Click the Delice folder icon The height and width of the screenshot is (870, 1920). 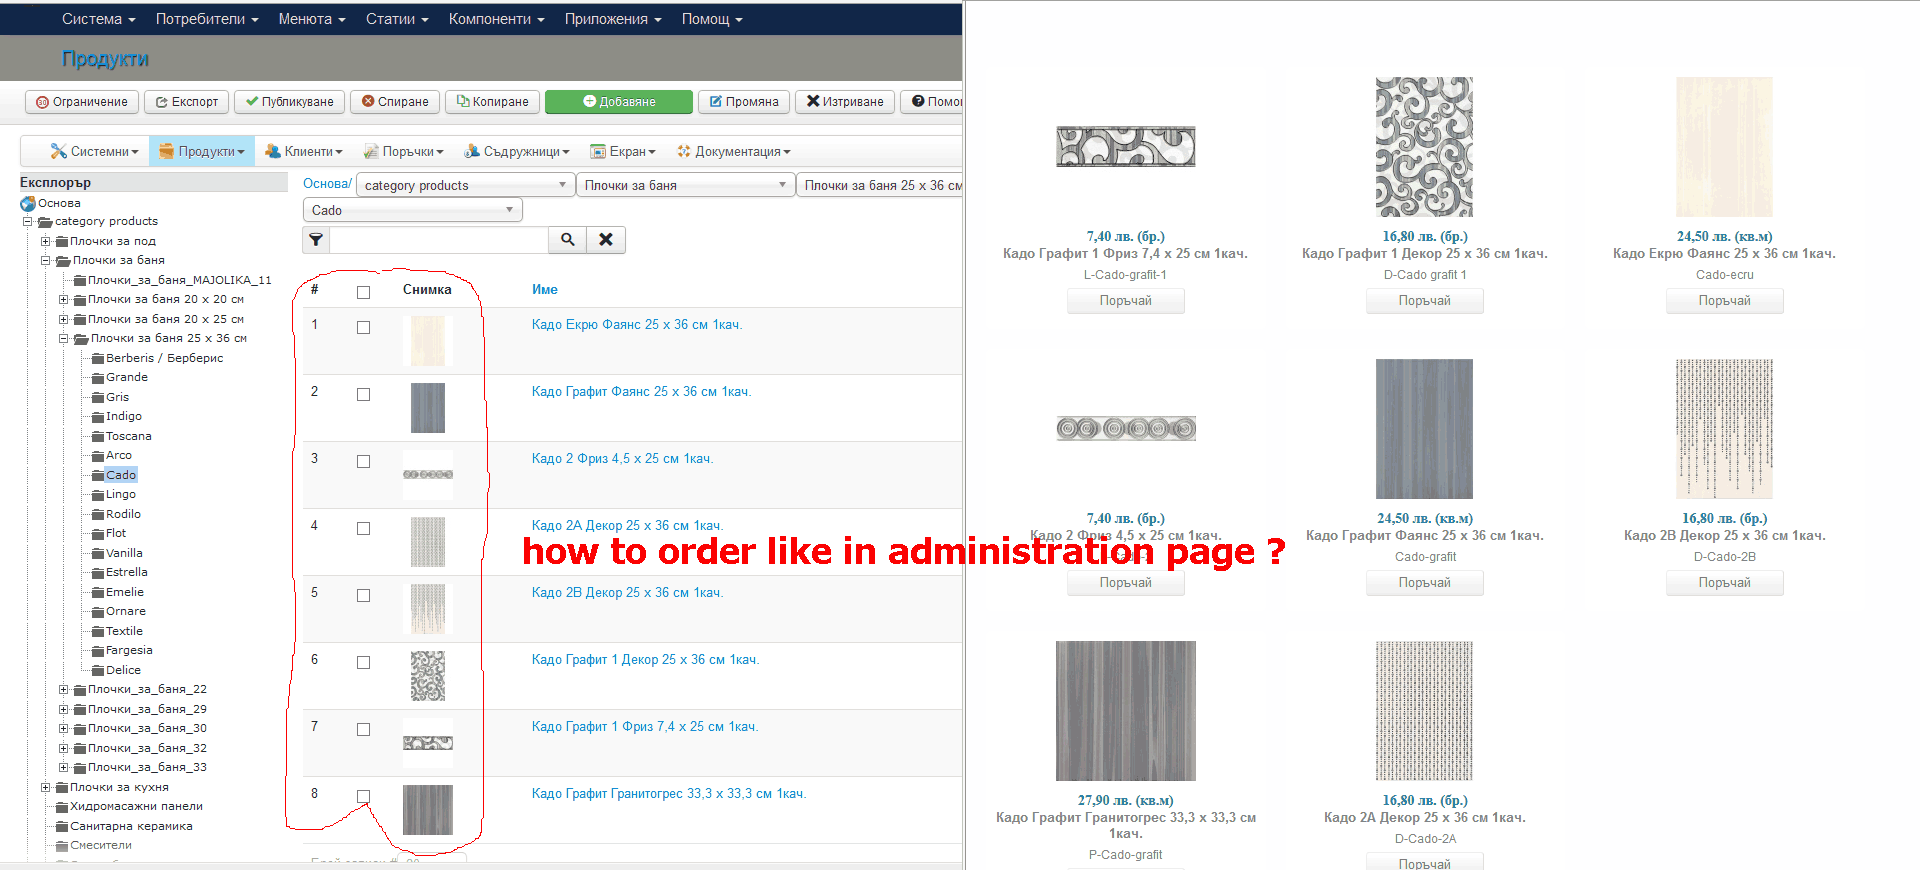[98, 670]
